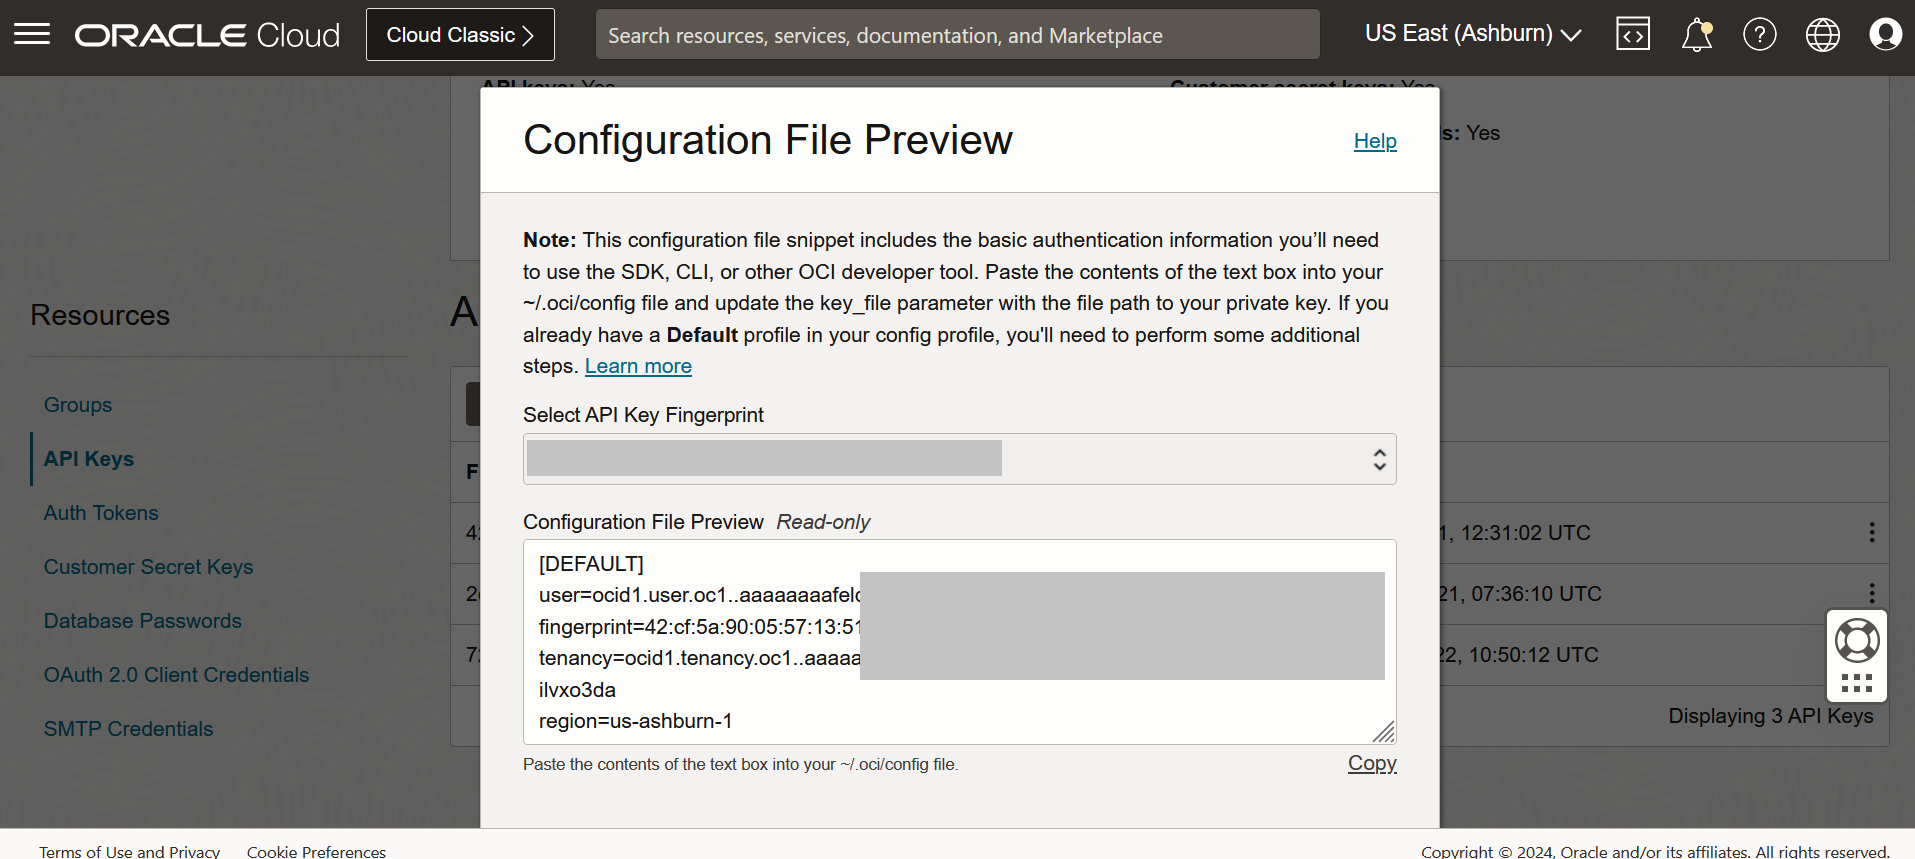Screen dimensions: 1915x859
Task: Open the help question mark icon
Action: tap(1760, 35)
